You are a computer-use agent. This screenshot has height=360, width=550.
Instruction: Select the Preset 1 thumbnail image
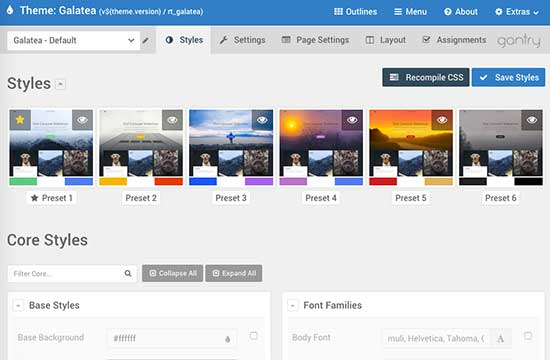coord(51,143)
